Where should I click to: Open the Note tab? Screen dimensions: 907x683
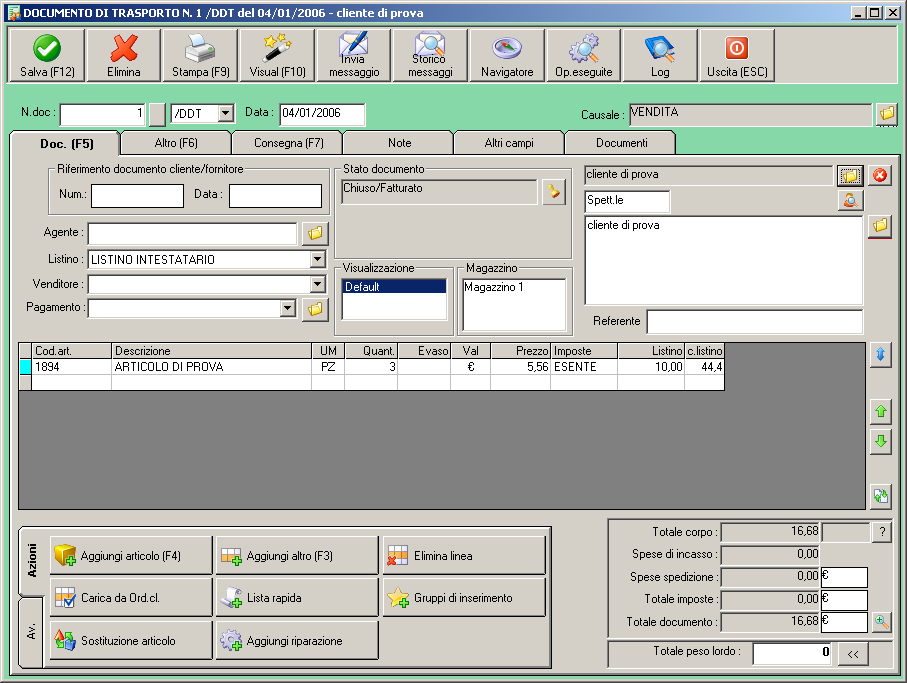click(x=399, y=144)
